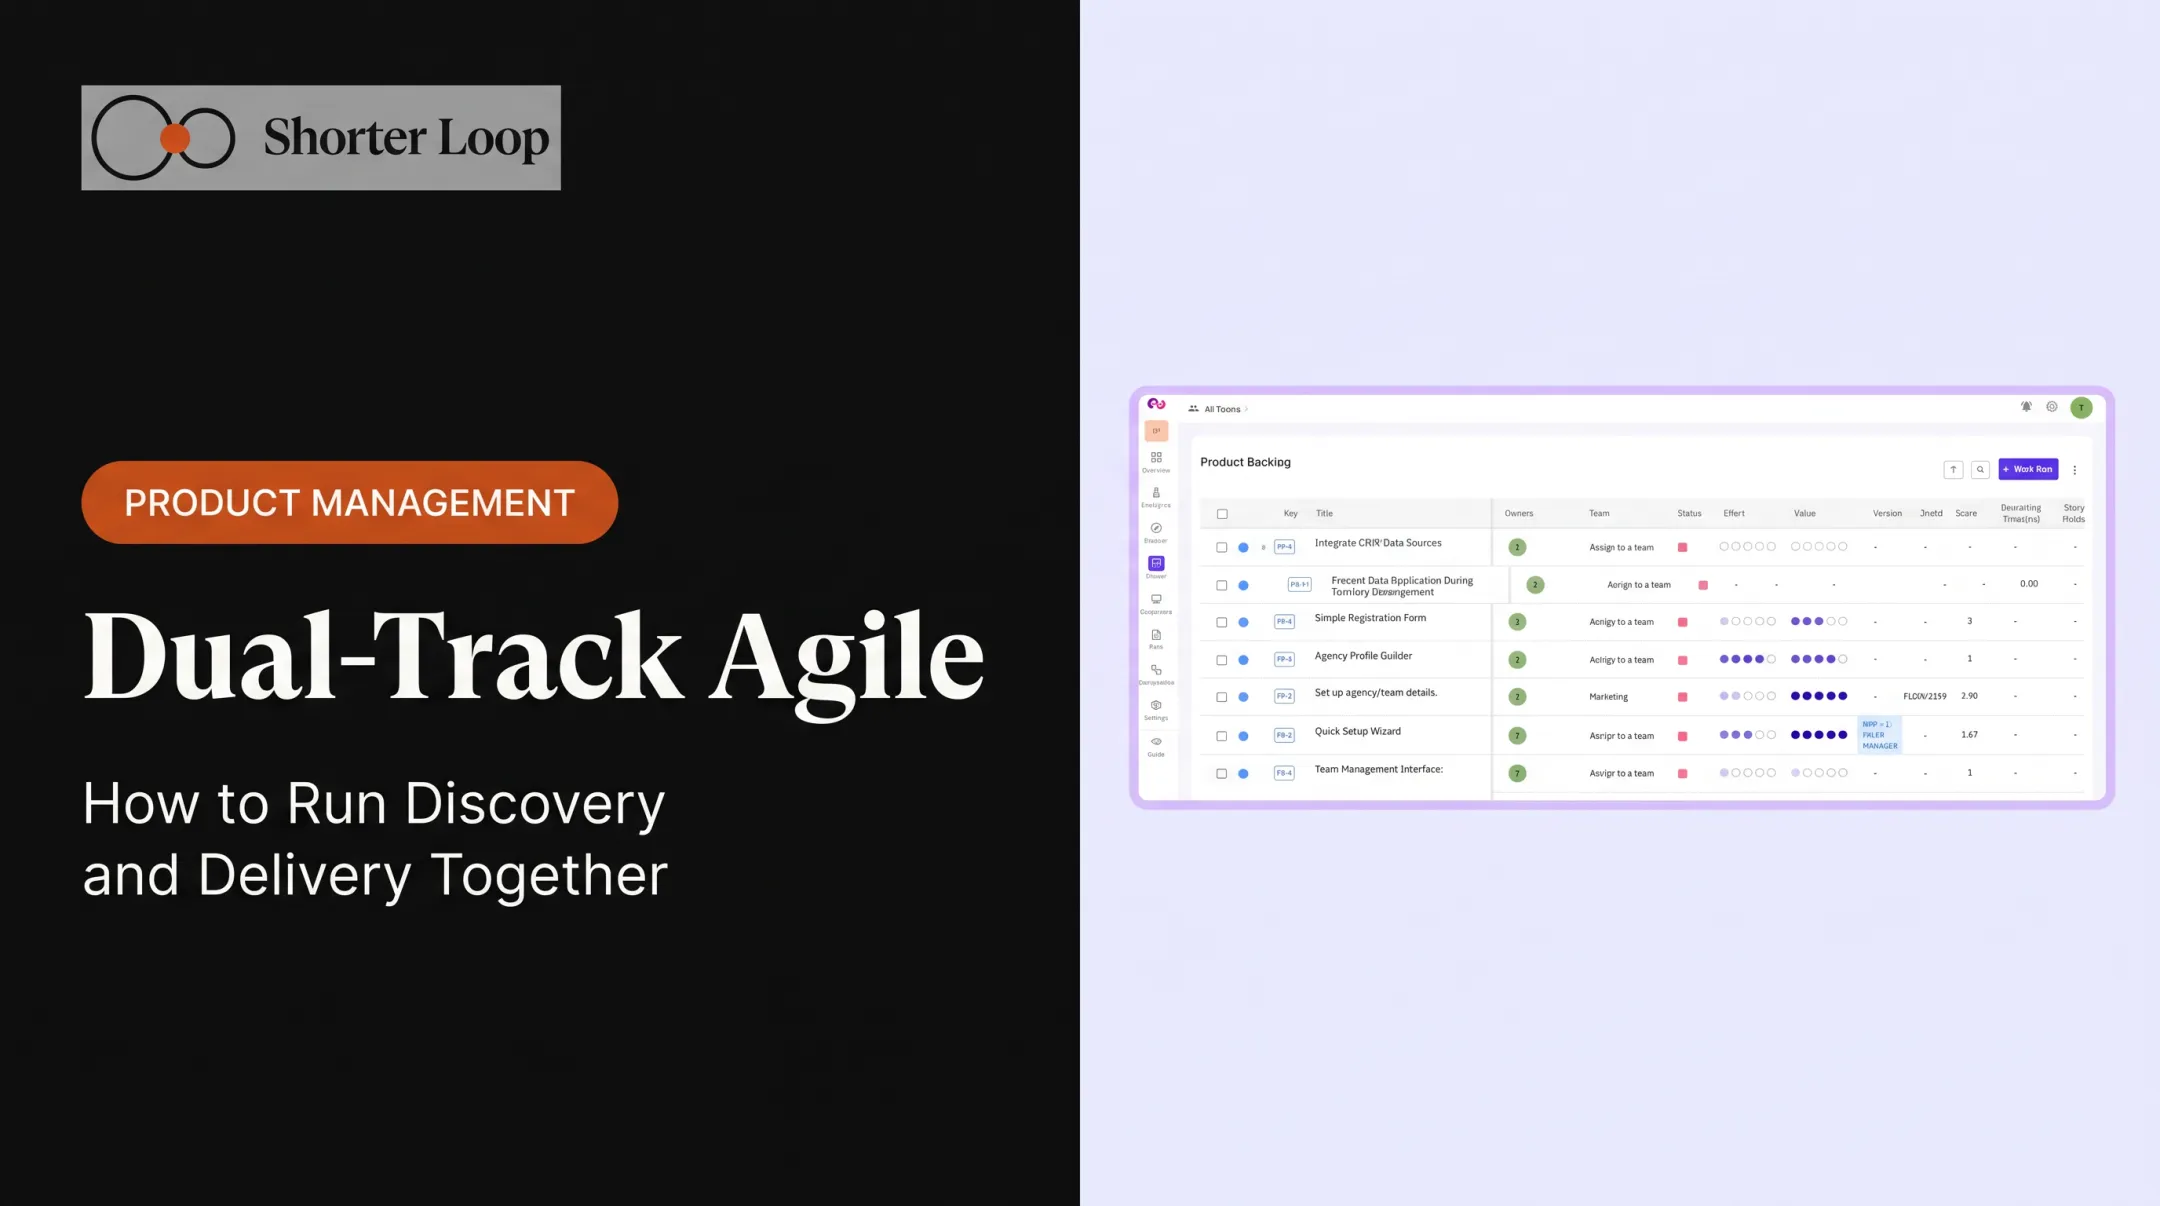The height and width of the screenshot is (1206, 2160).
Task: Click the chain-link icon in the sidebar
Action: tap(1156, 670)
